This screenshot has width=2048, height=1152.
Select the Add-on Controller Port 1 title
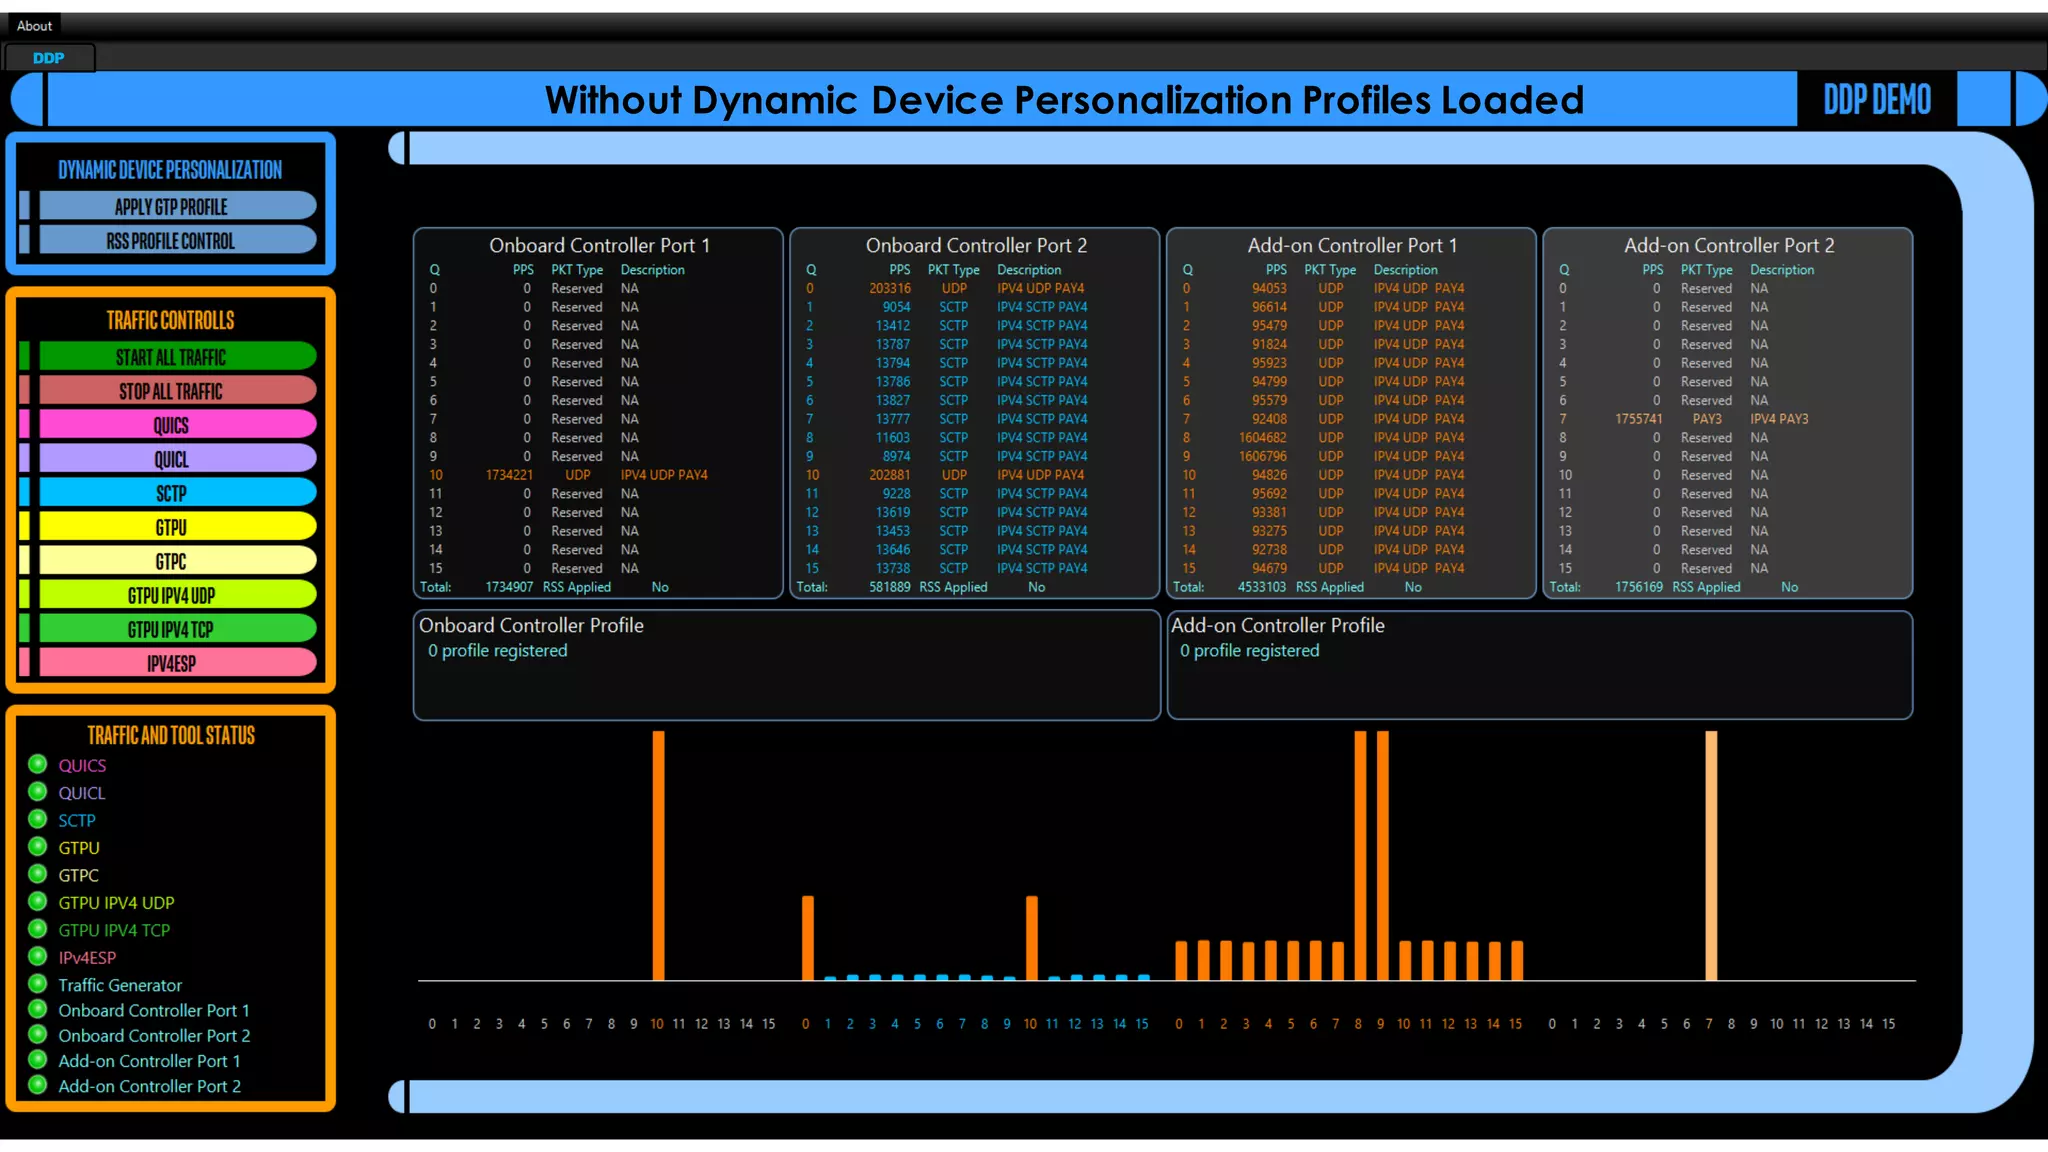coord(1352,245)
